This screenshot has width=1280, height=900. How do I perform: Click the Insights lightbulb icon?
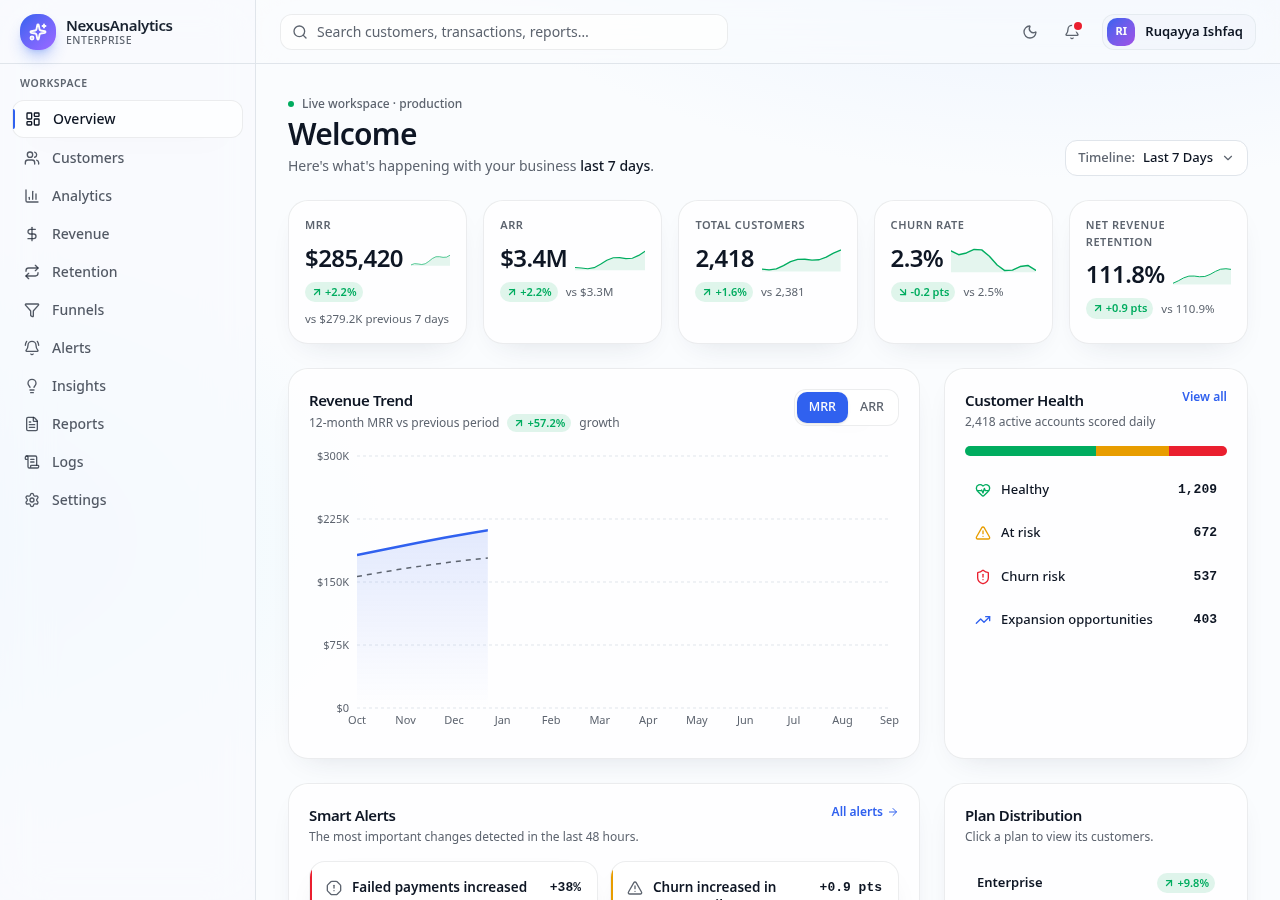pyautogui.click(x=32, y=386)
